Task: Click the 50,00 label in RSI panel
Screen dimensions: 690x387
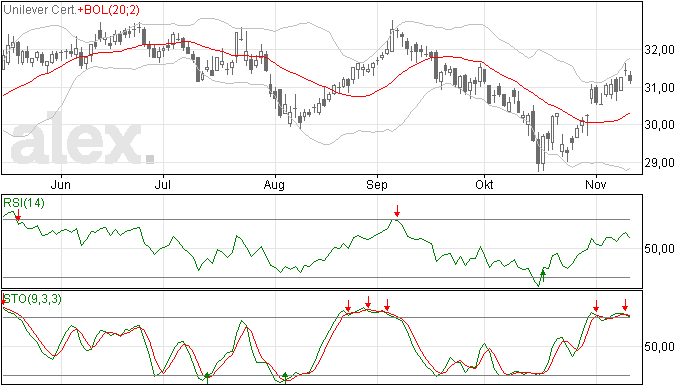Action: pyautogui.click(x=659, y=249)
